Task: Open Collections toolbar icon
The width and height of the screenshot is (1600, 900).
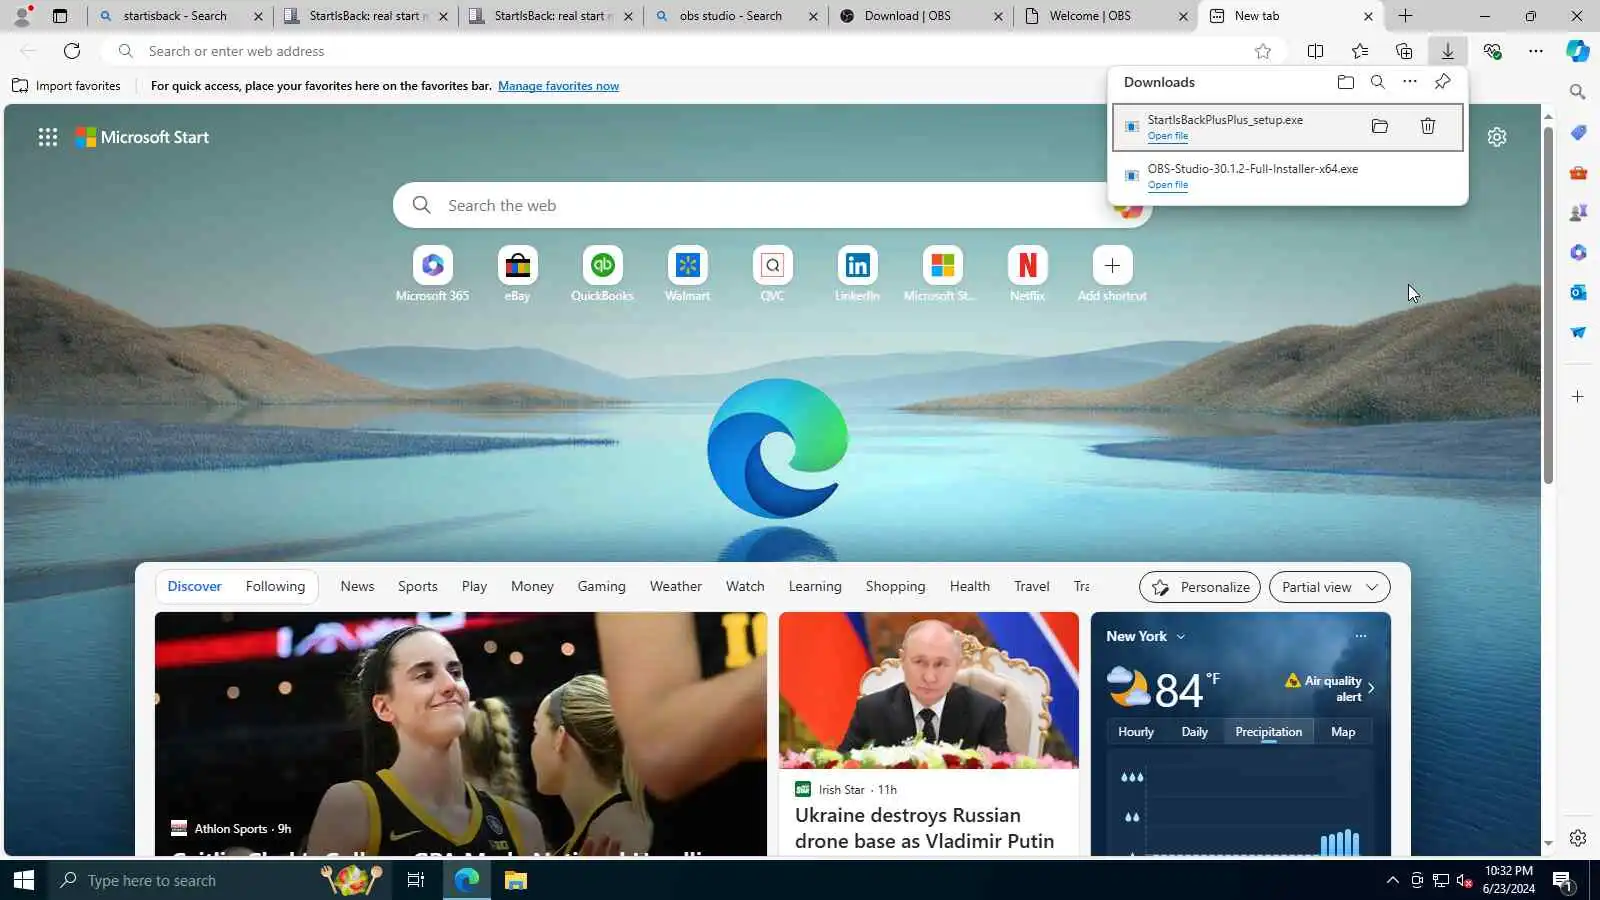Action: click(x=1404, y=51)
